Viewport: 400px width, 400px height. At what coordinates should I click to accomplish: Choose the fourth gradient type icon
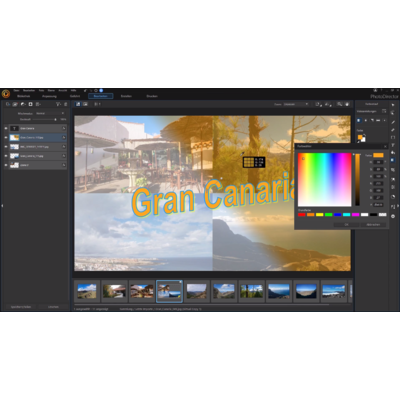[x=378, y=120]
